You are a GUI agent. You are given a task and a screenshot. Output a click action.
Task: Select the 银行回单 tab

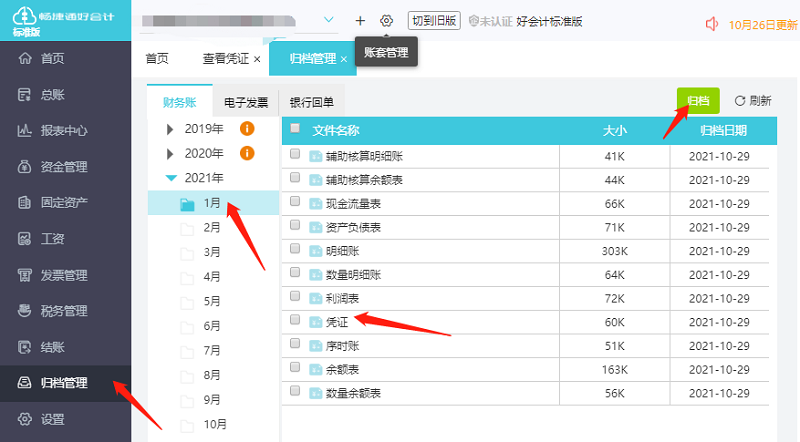pos(312,103)
